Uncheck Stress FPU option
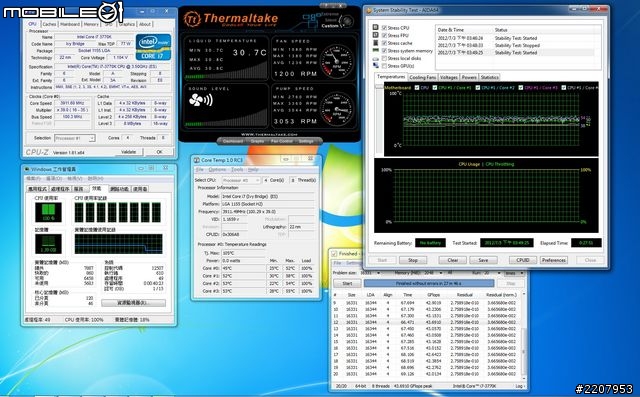This screenshot has height=397, width=640. pos(384,35)
